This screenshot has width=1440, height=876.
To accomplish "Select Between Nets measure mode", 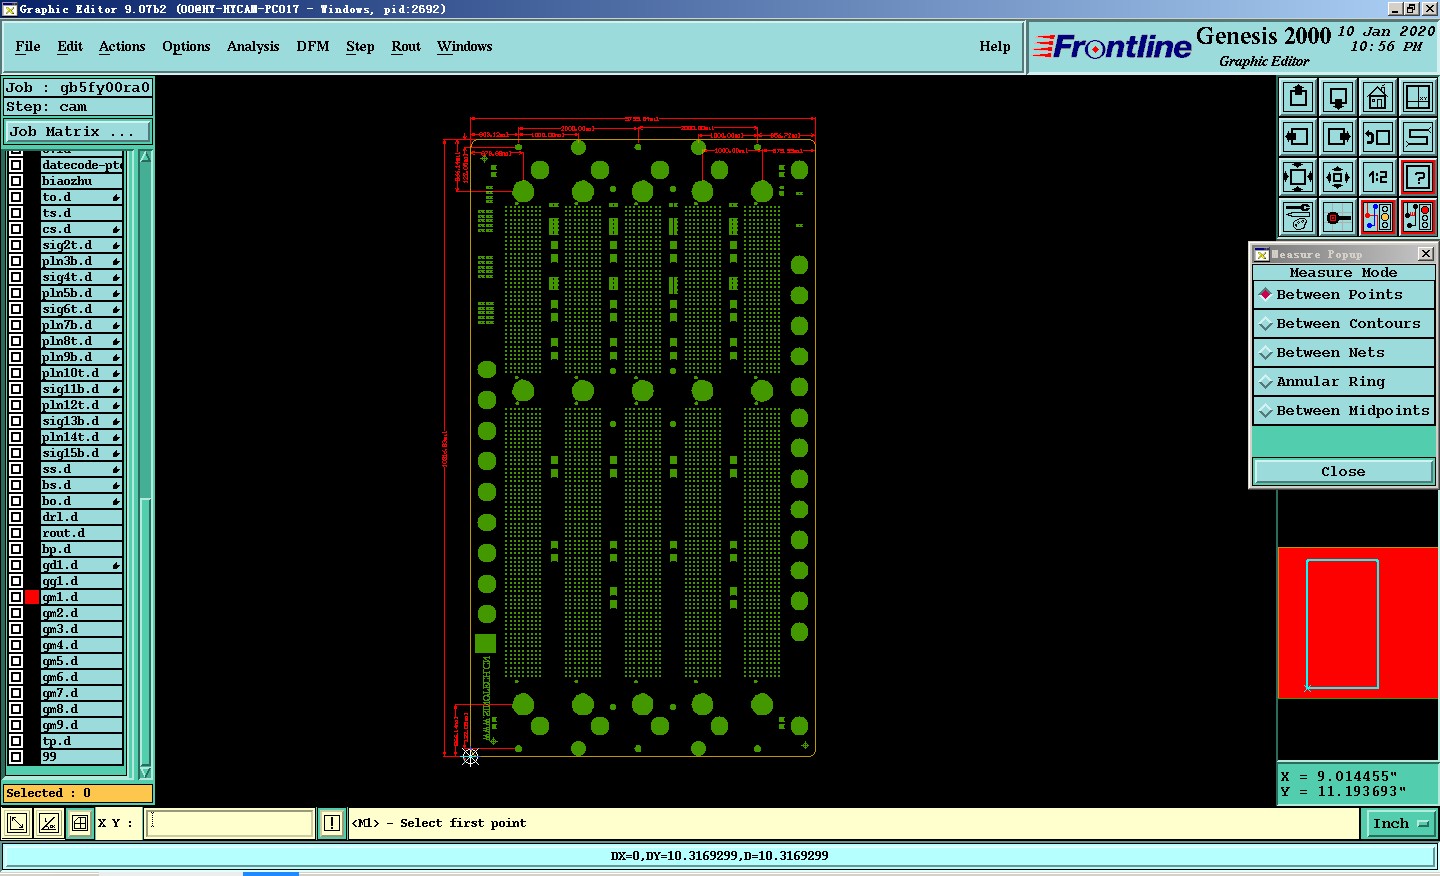I will tap(1343, 353).
